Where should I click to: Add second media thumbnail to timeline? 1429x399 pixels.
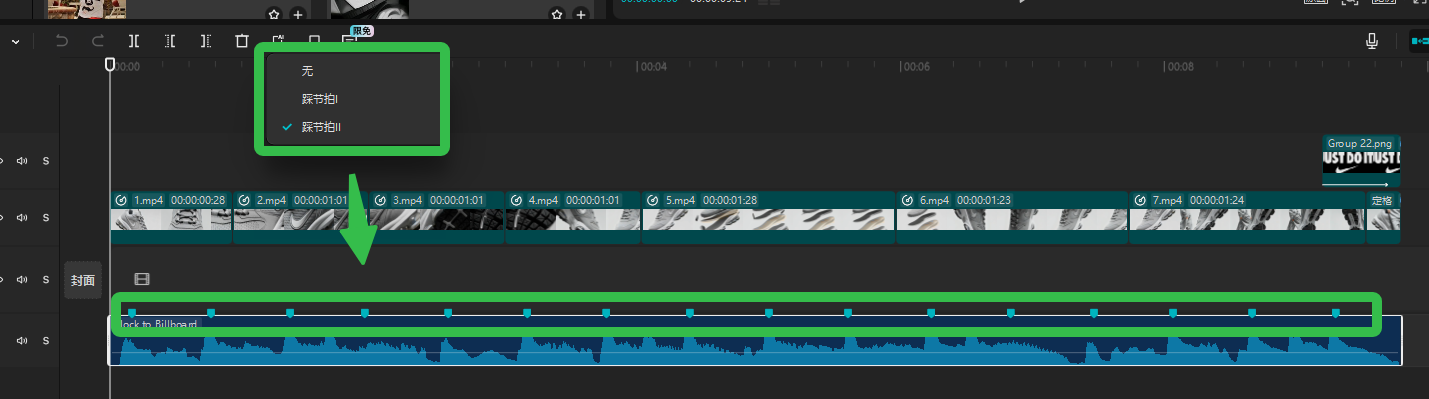pyautogui.click(x=581, y=14)
